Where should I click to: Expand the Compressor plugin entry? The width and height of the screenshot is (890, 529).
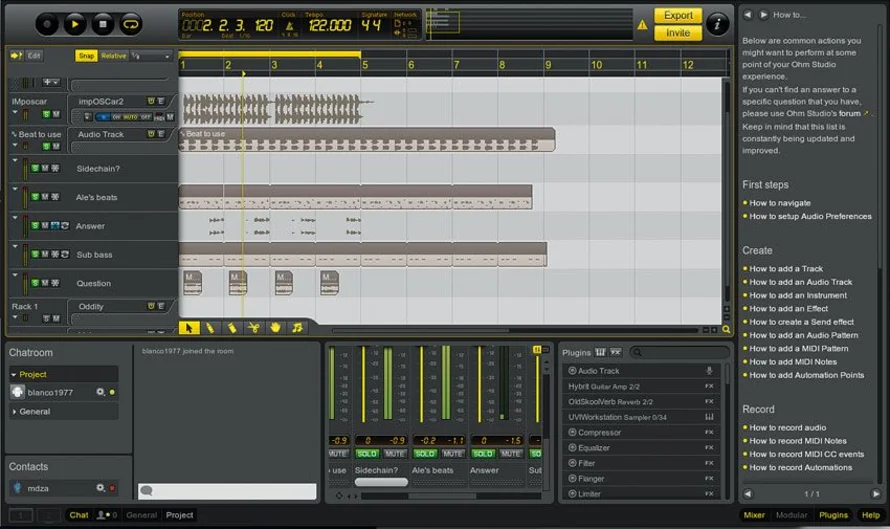573,433
